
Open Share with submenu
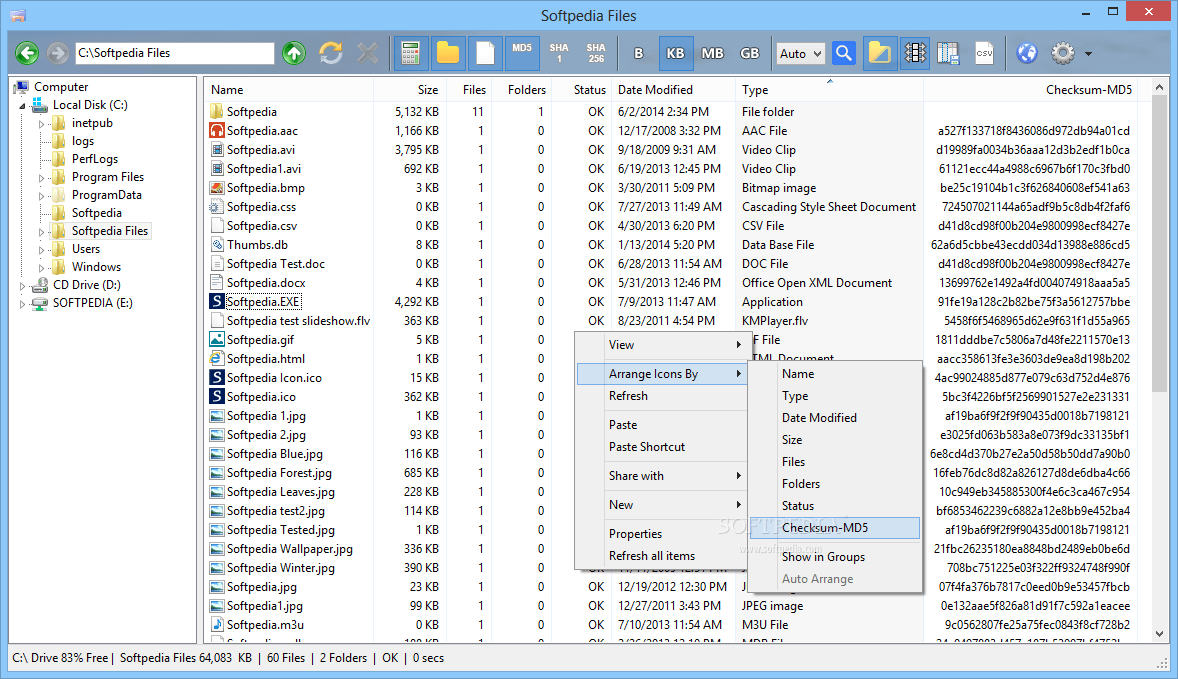point(662,475)
